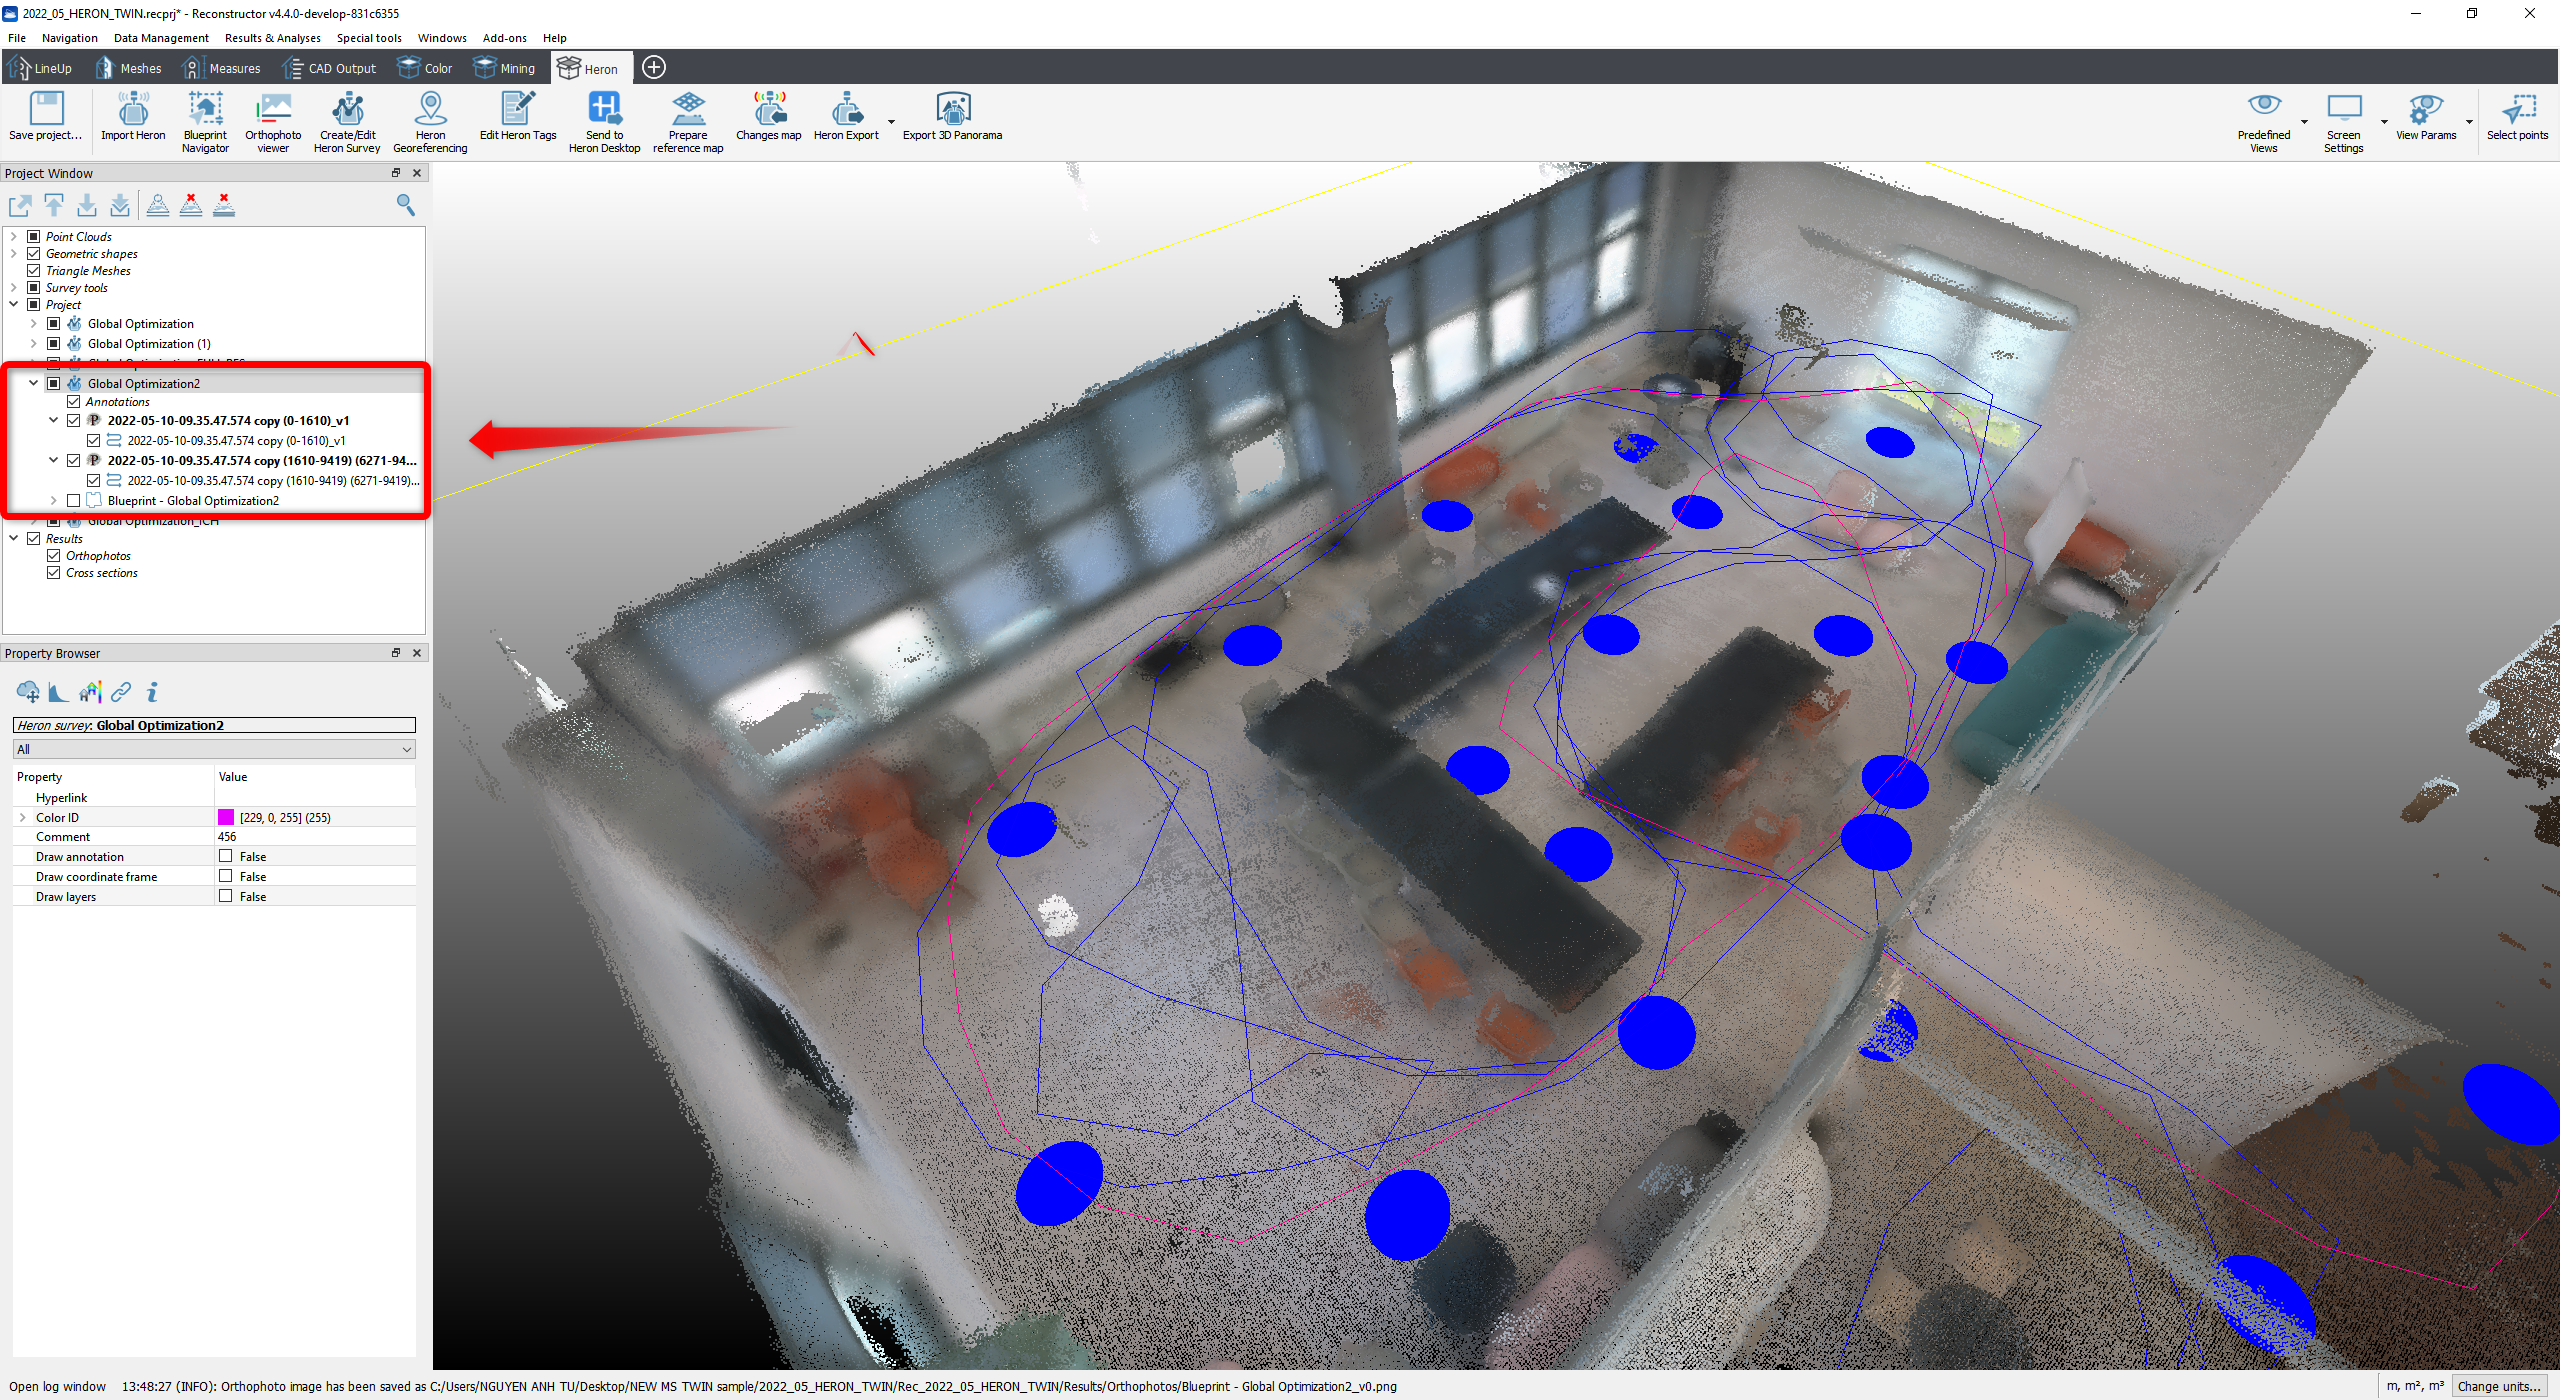Click the Change units button
The image size is (2560, 1400).
click(2498, 1386)
